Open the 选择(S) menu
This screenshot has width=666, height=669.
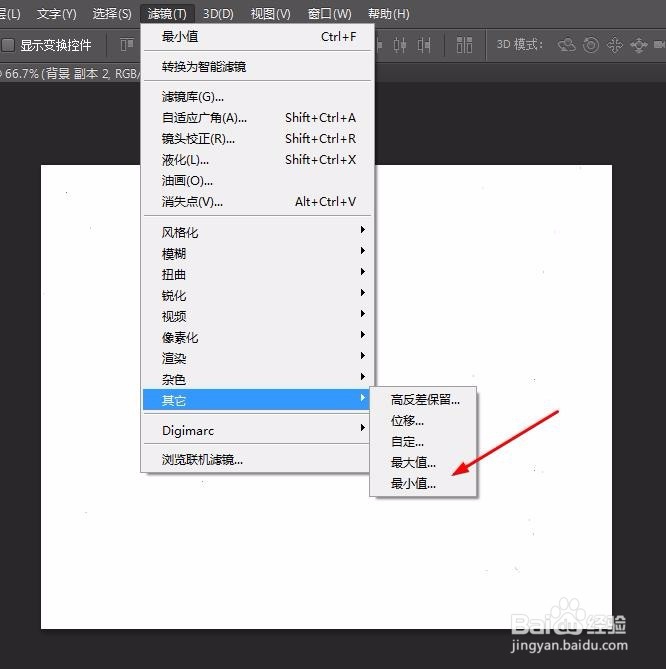point(112,14)
